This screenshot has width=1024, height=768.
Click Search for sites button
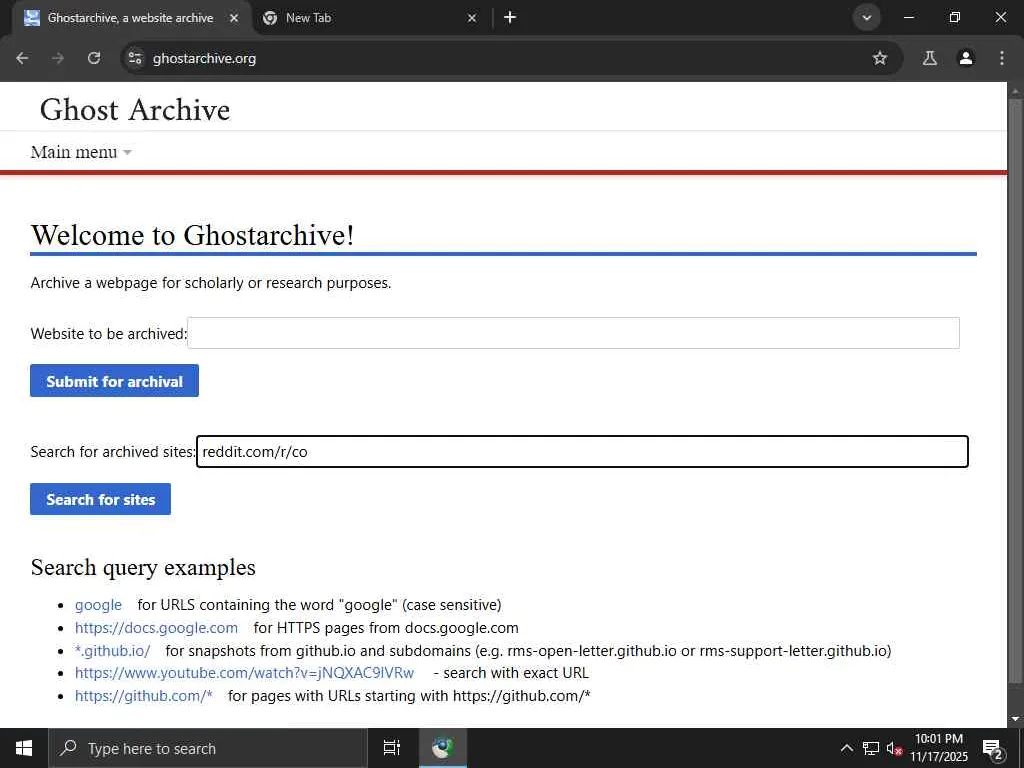pyautogui.click(x=101, y=499)
